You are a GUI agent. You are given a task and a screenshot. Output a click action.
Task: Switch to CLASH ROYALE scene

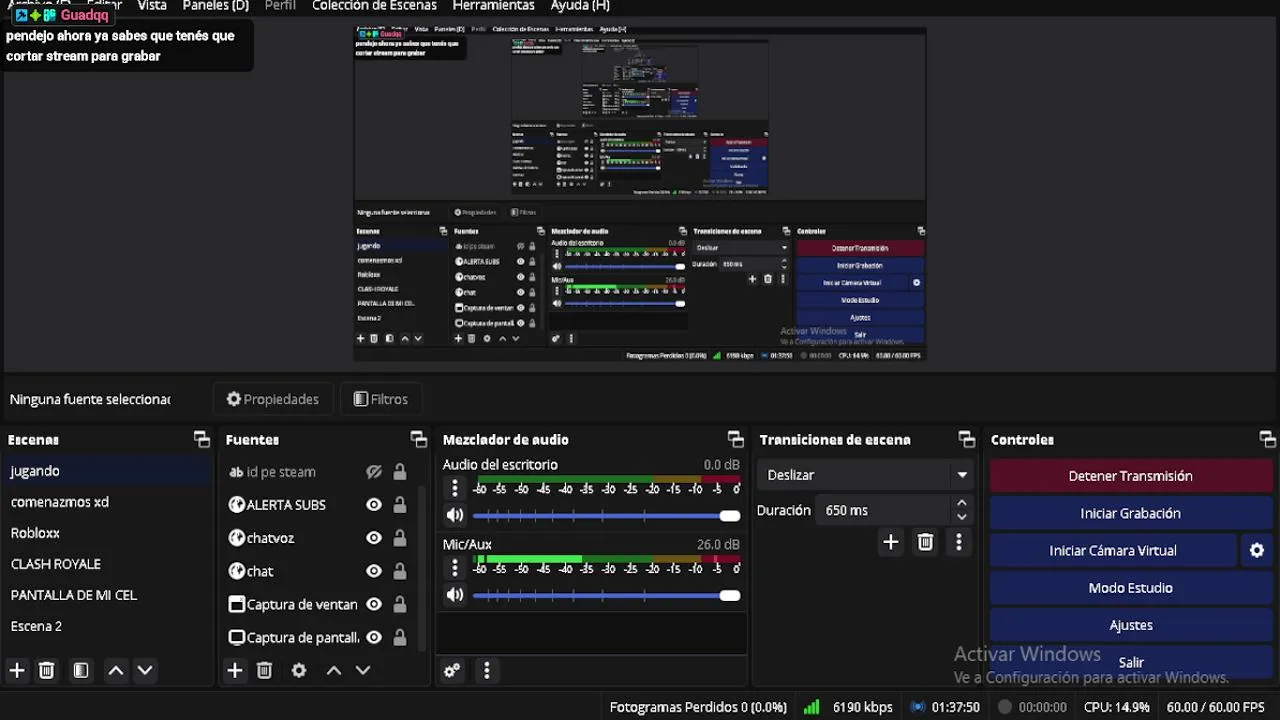pos(105,564)
